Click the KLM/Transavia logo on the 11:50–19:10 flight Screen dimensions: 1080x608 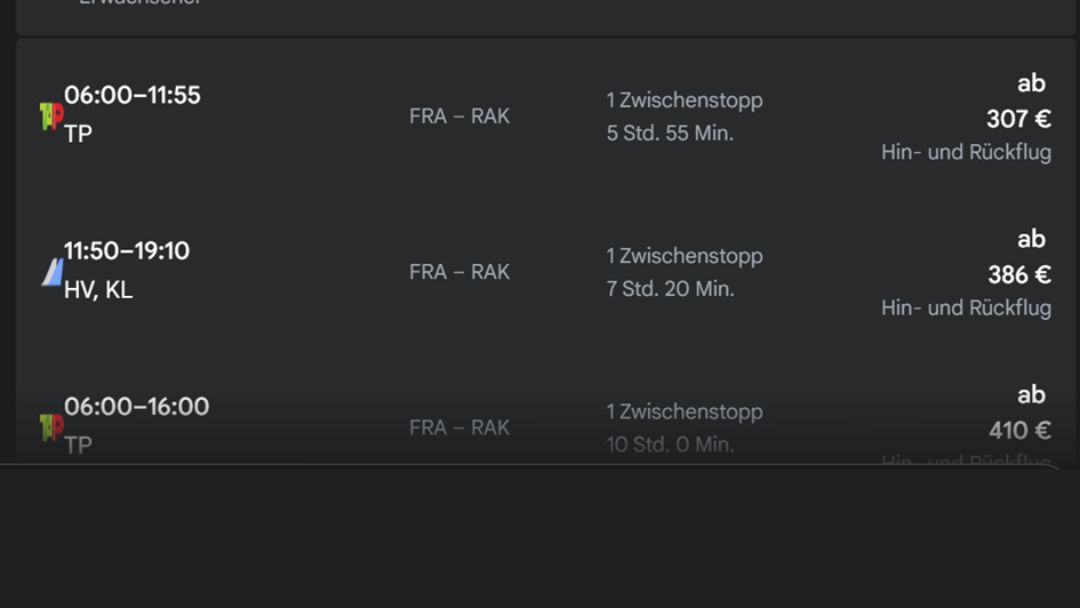pyautogui.click(x=52, y=272)
